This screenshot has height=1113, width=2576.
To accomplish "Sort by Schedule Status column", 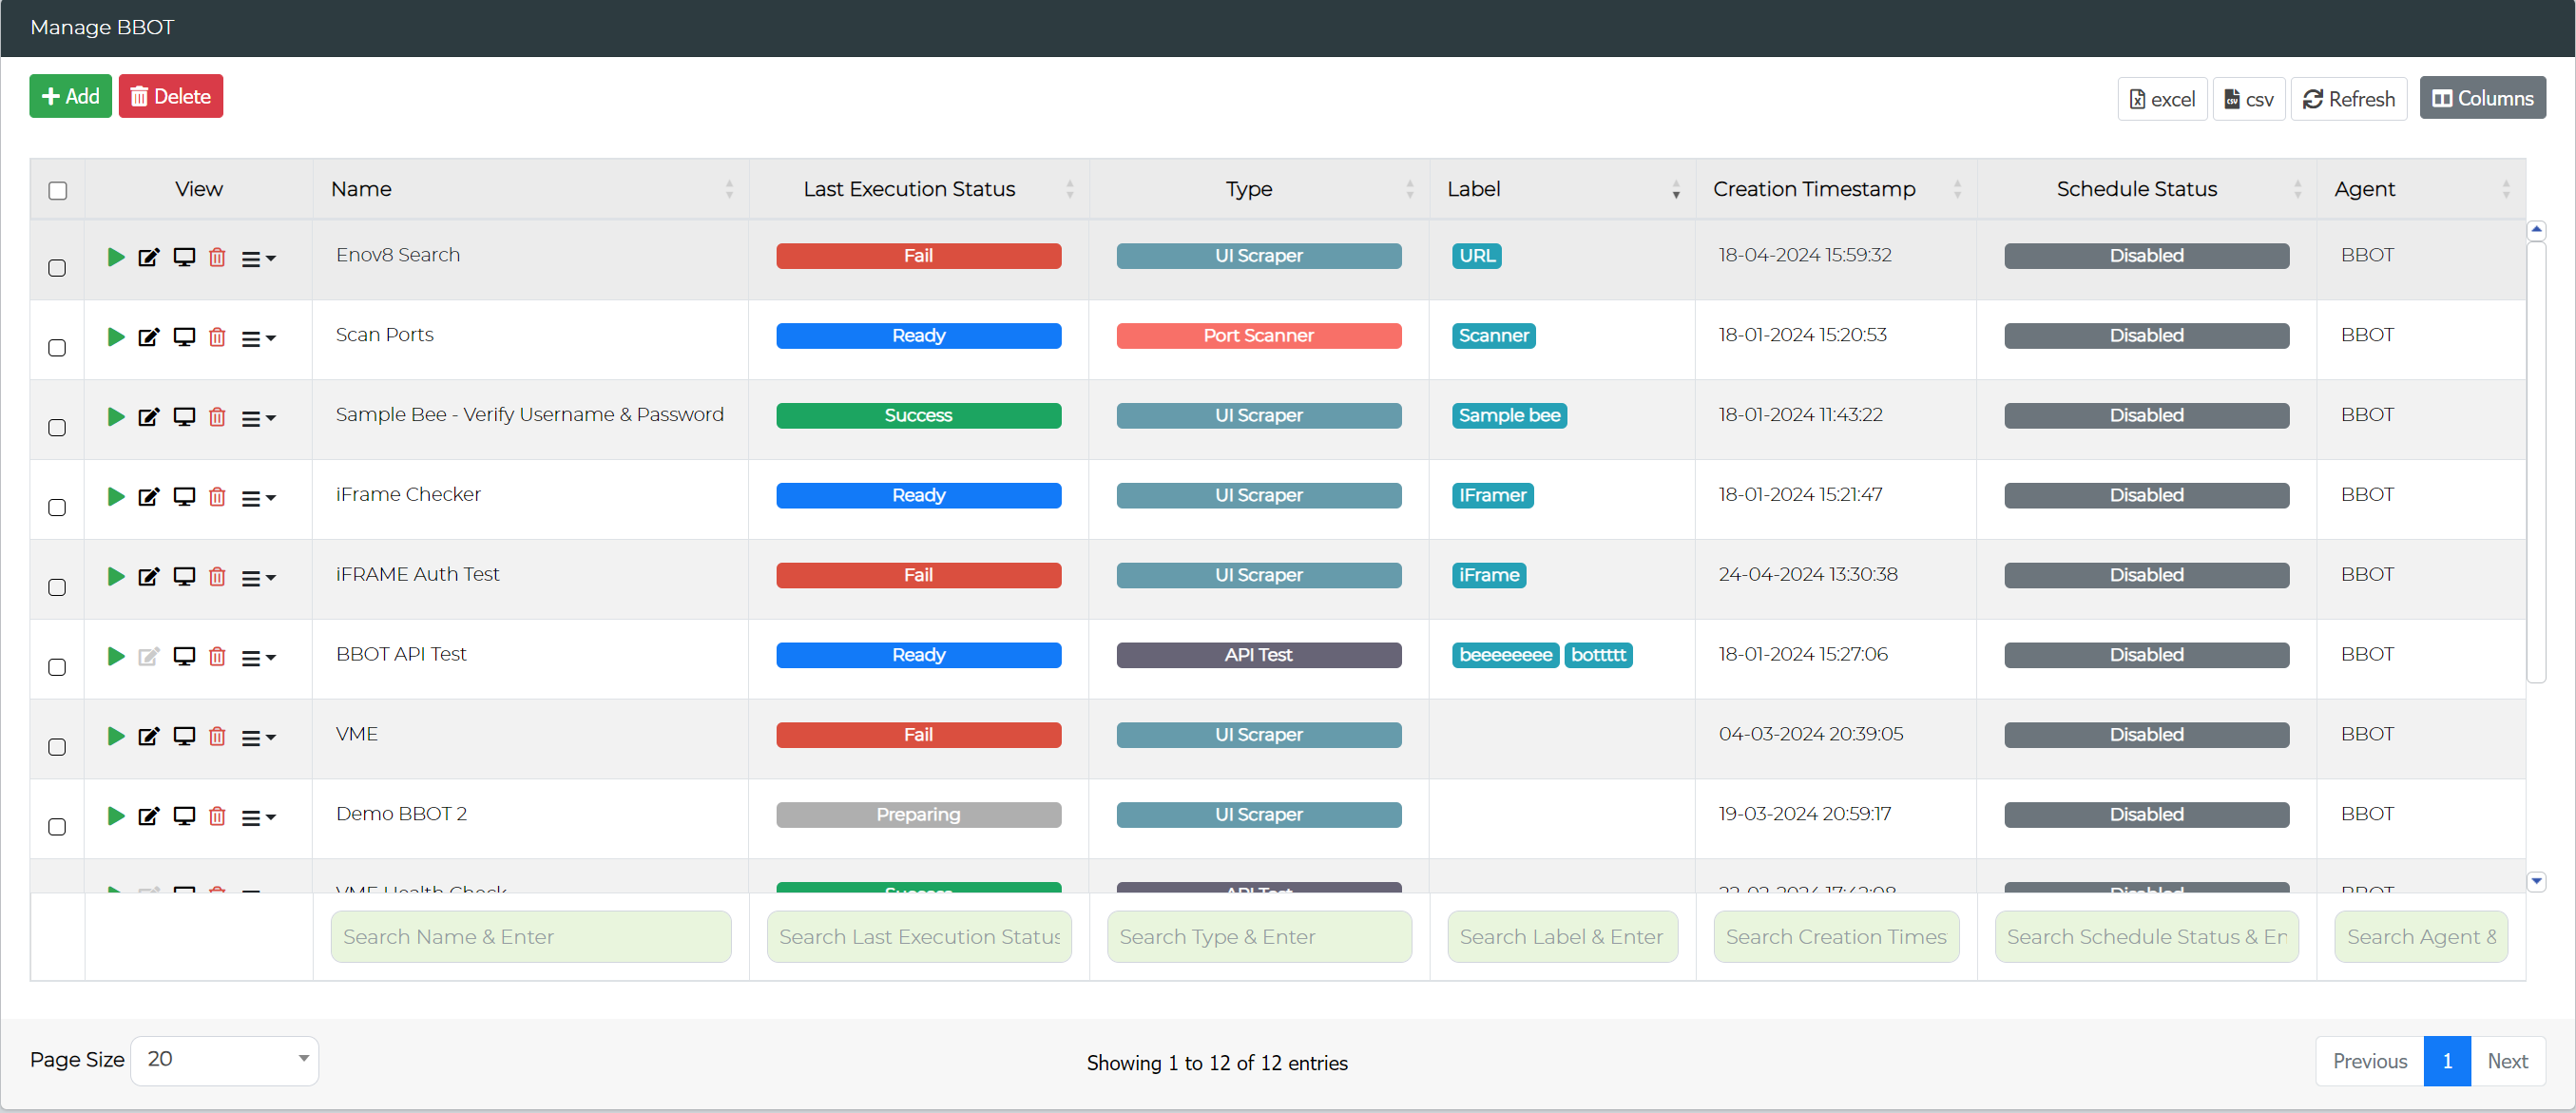I will tap(2146, 189).
